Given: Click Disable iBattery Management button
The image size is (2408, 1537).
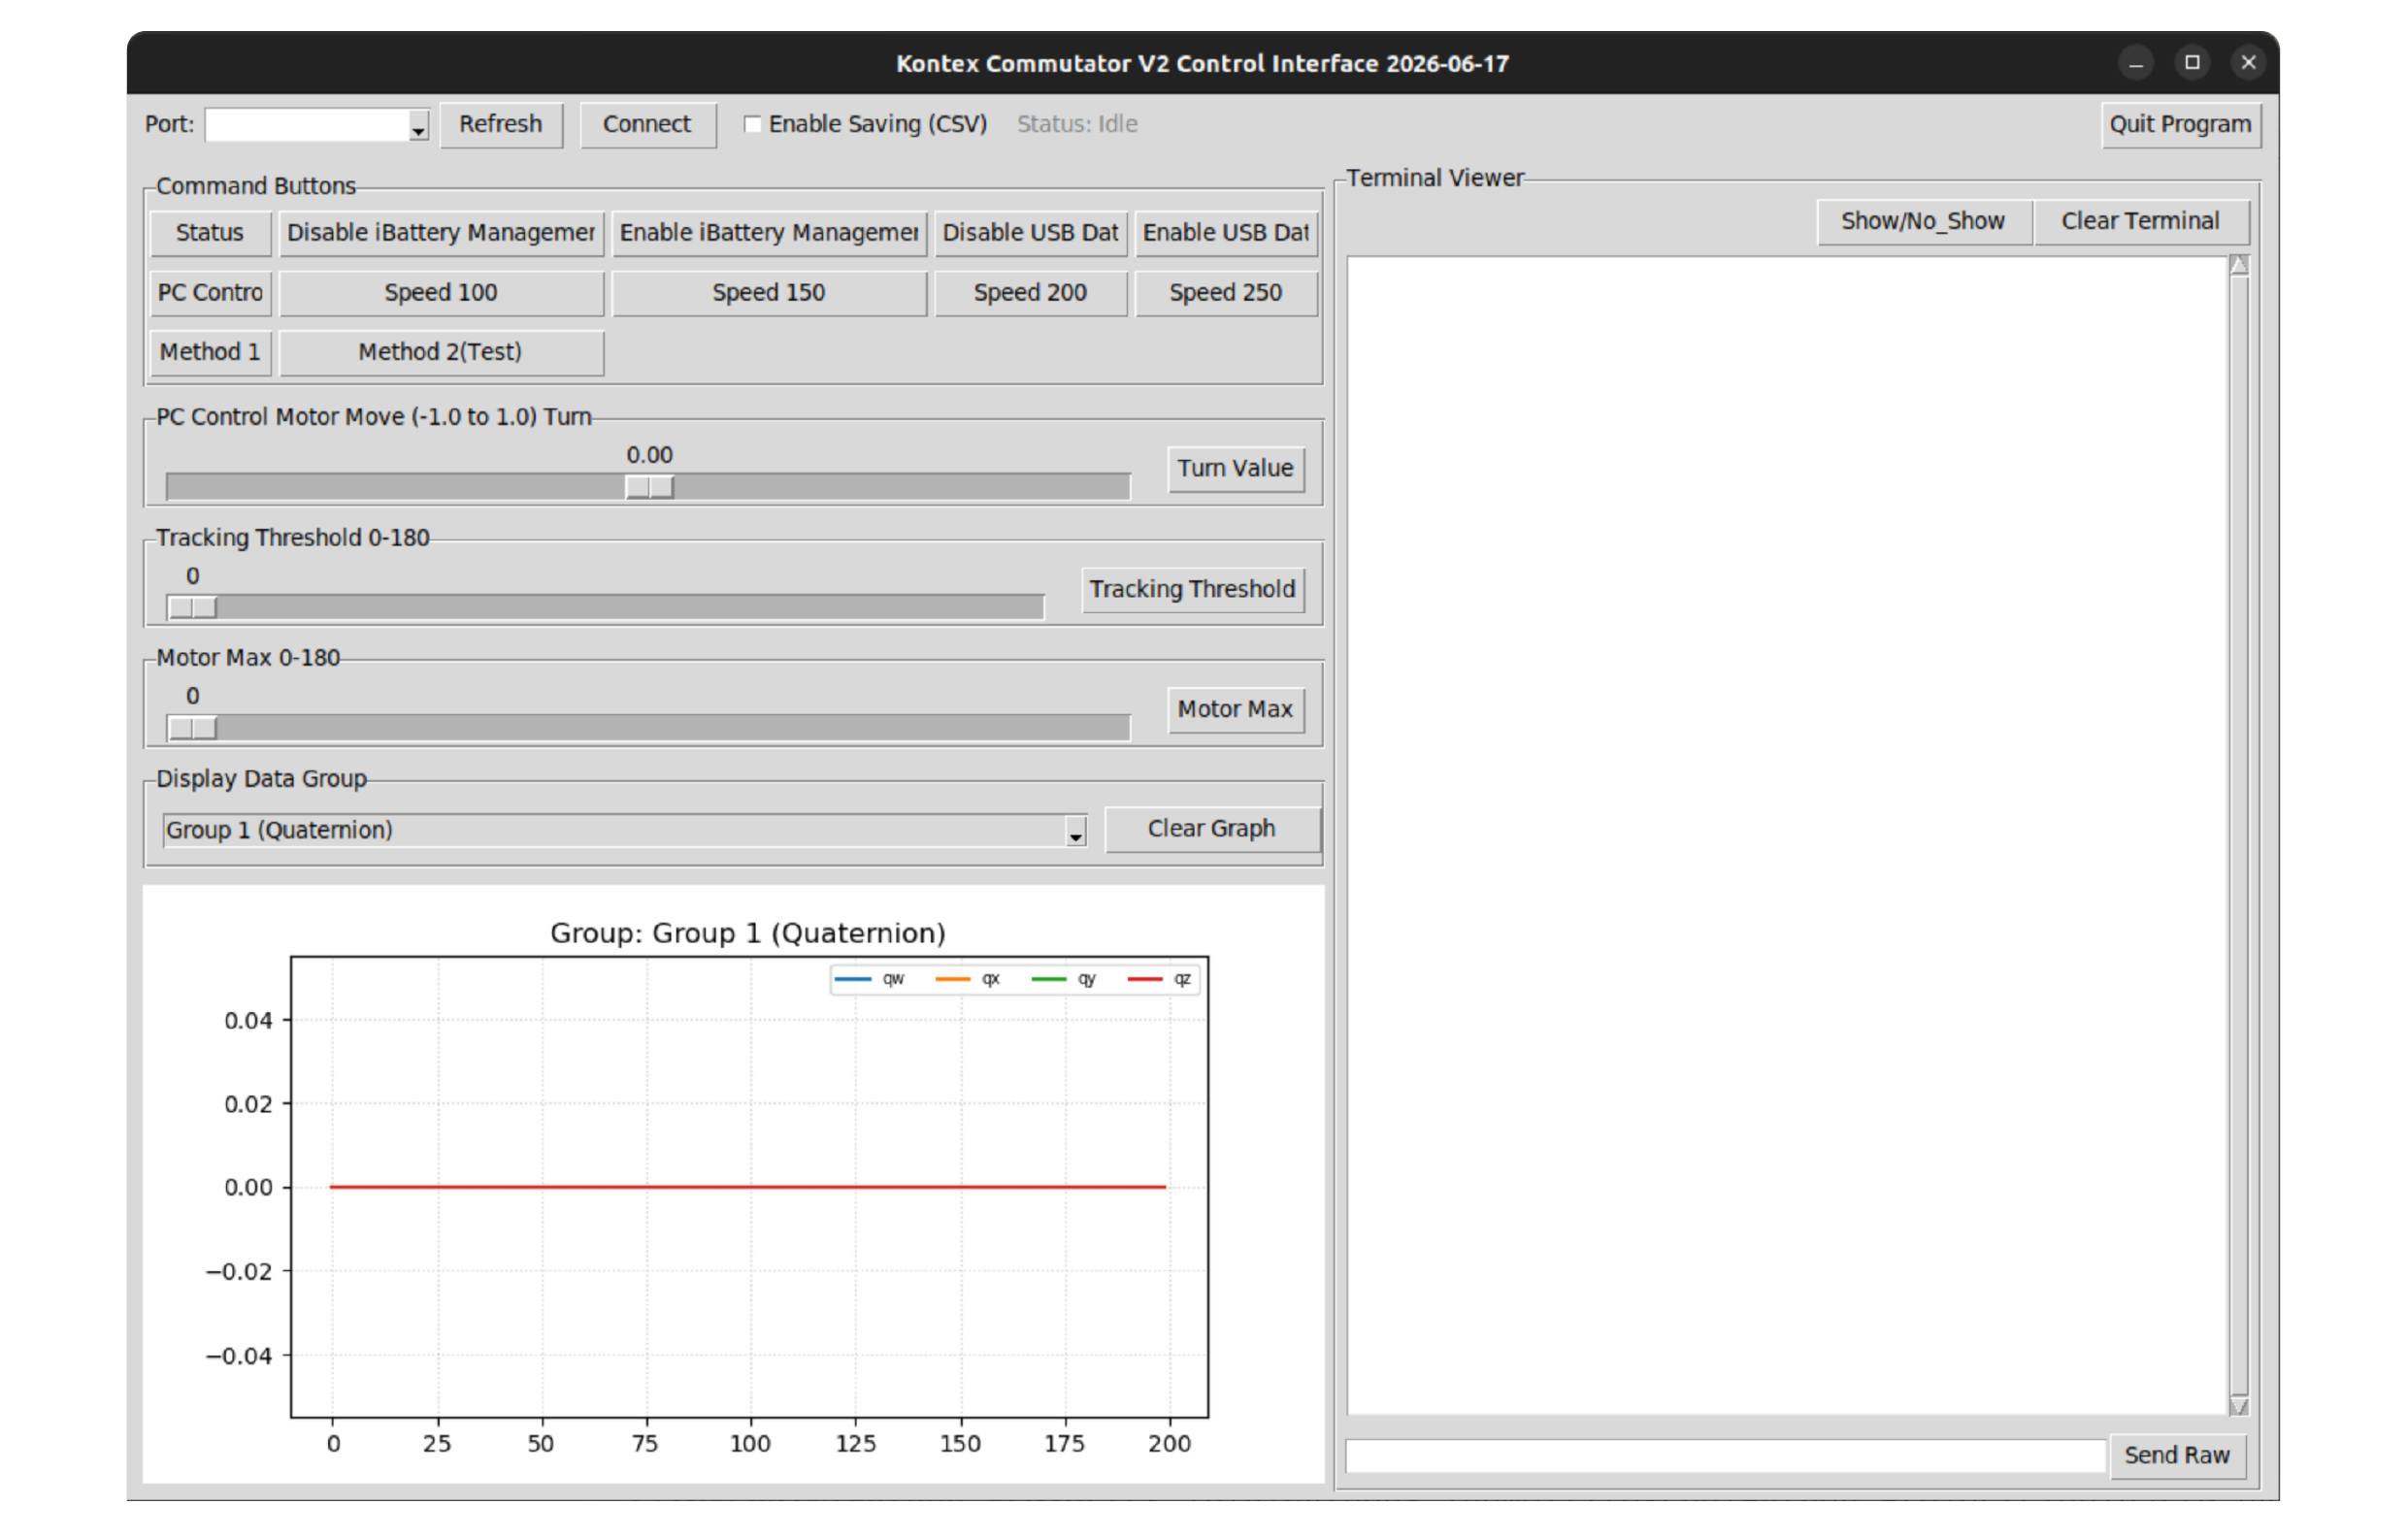Looking at the screenshot, I should [441, 234].
